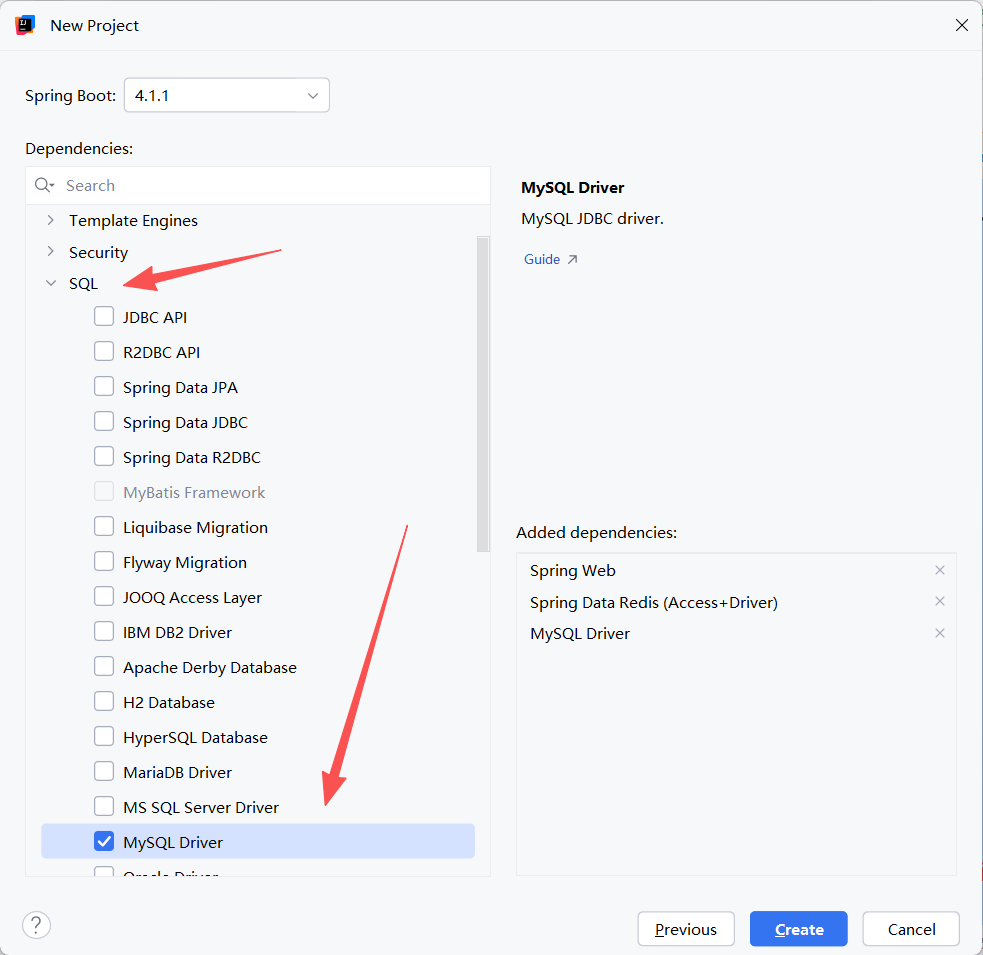Remove Spring Web from added dependencies
This screenshot has height=955, width=983.
coord(940,570)
